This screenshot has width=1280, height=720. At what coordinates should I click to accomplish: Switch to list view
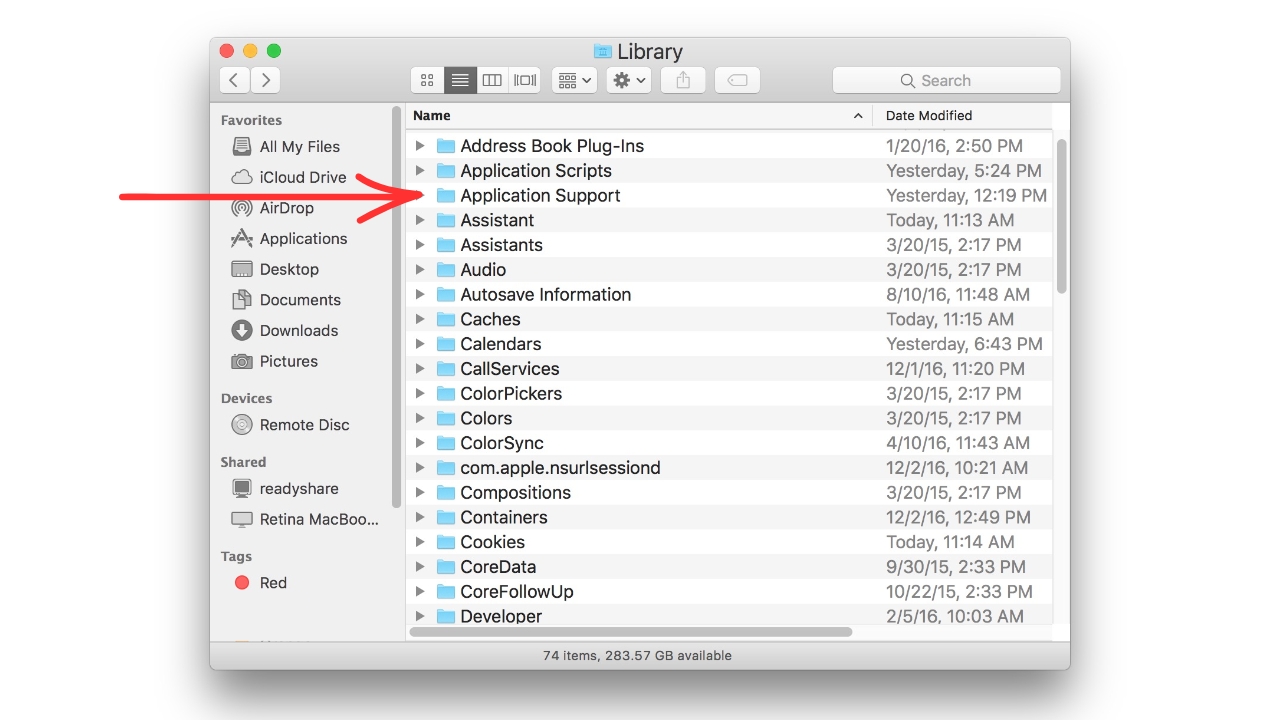pyautogui.click(x=460, y=80)
